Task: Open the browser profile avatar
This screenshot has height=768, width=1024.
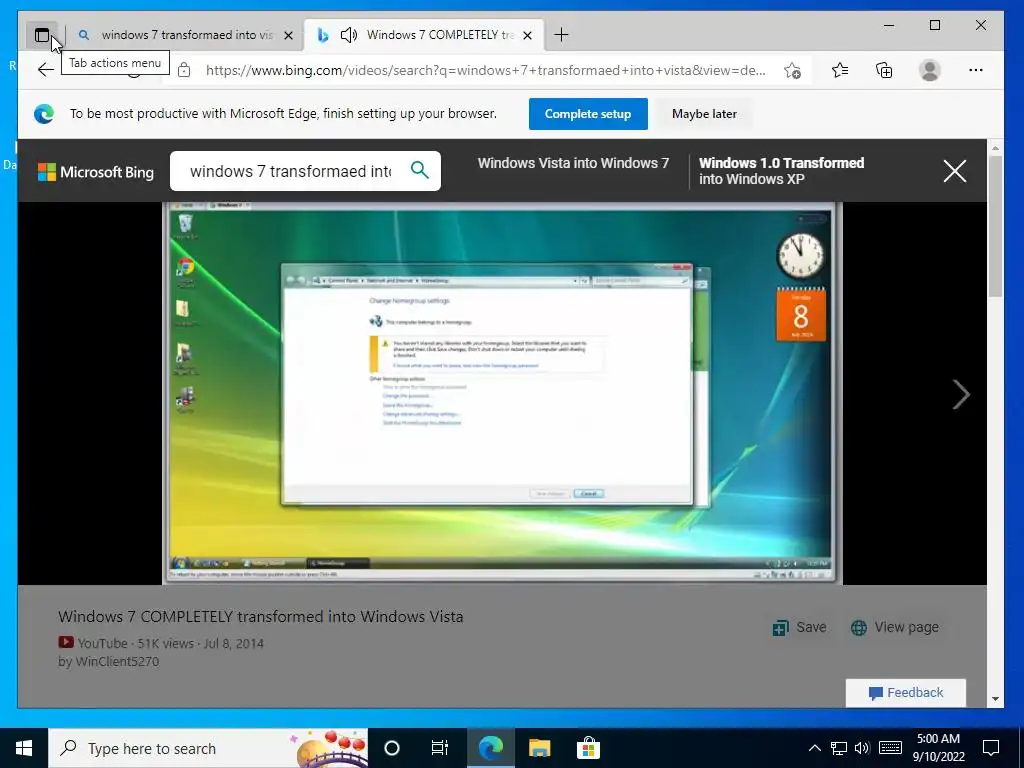Action: [929, 70]
